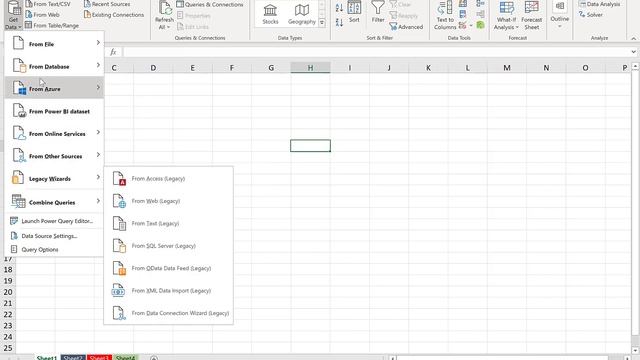The height and width of the screenshot is (360, 640).
Task: Click From Text/CSV icon
Action: [x=29, y=4]
